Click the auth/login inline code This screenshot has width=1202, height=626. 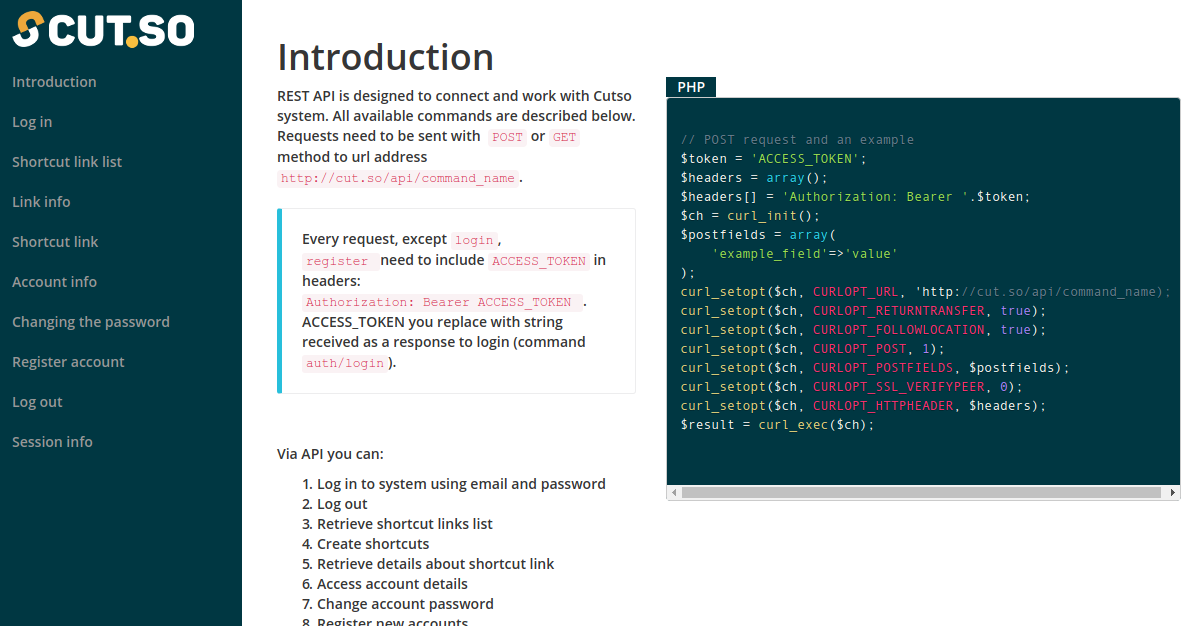click(x=345, y=363)
